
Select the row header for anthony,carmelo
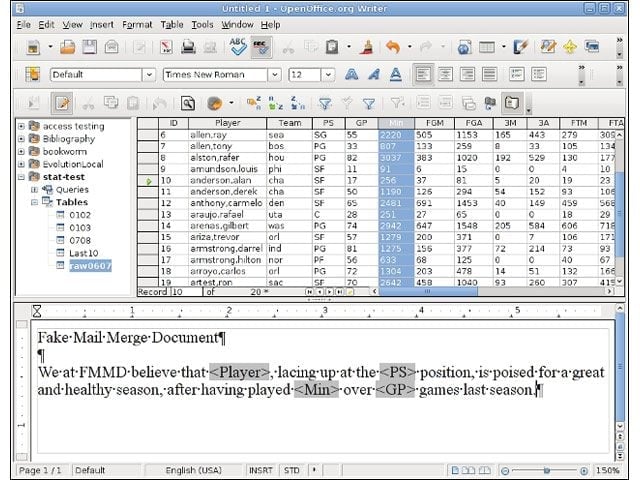coord(148,203)
